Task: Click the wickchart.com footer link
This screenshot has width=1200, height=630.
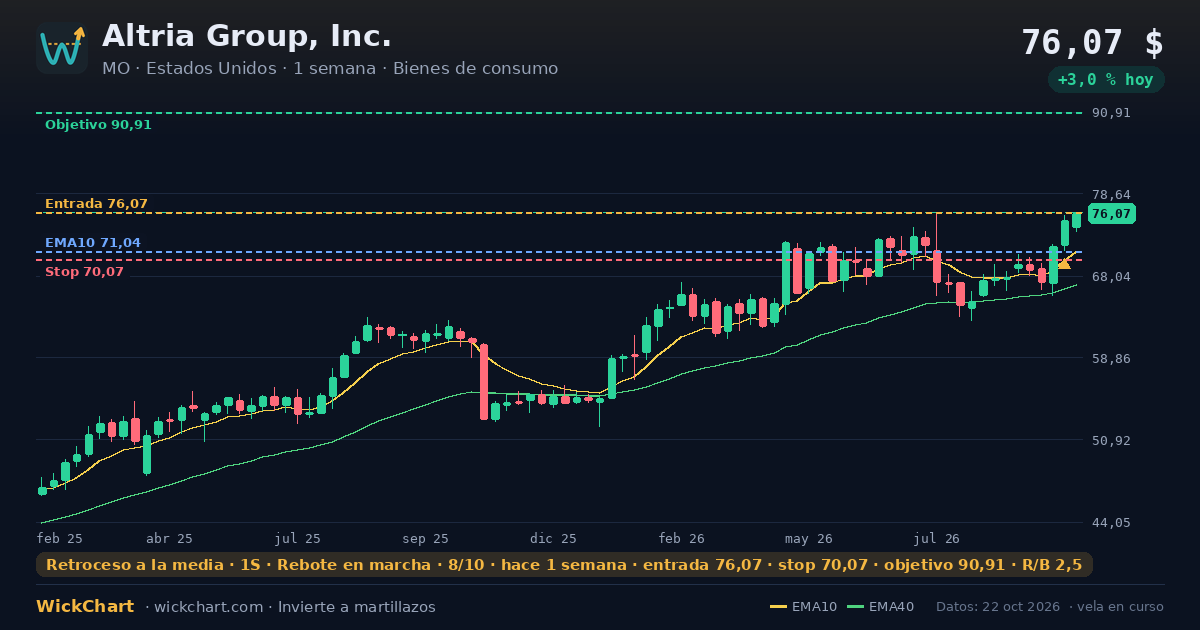Action: point(210,607)
